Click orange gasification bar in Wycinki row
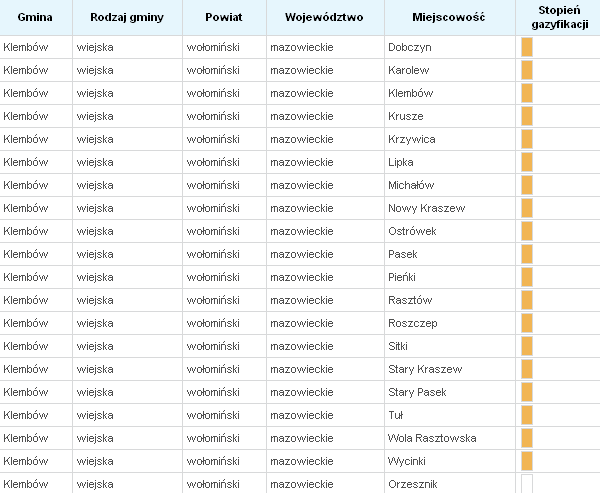This screenshot has height=493, width=600. point(527,461)
